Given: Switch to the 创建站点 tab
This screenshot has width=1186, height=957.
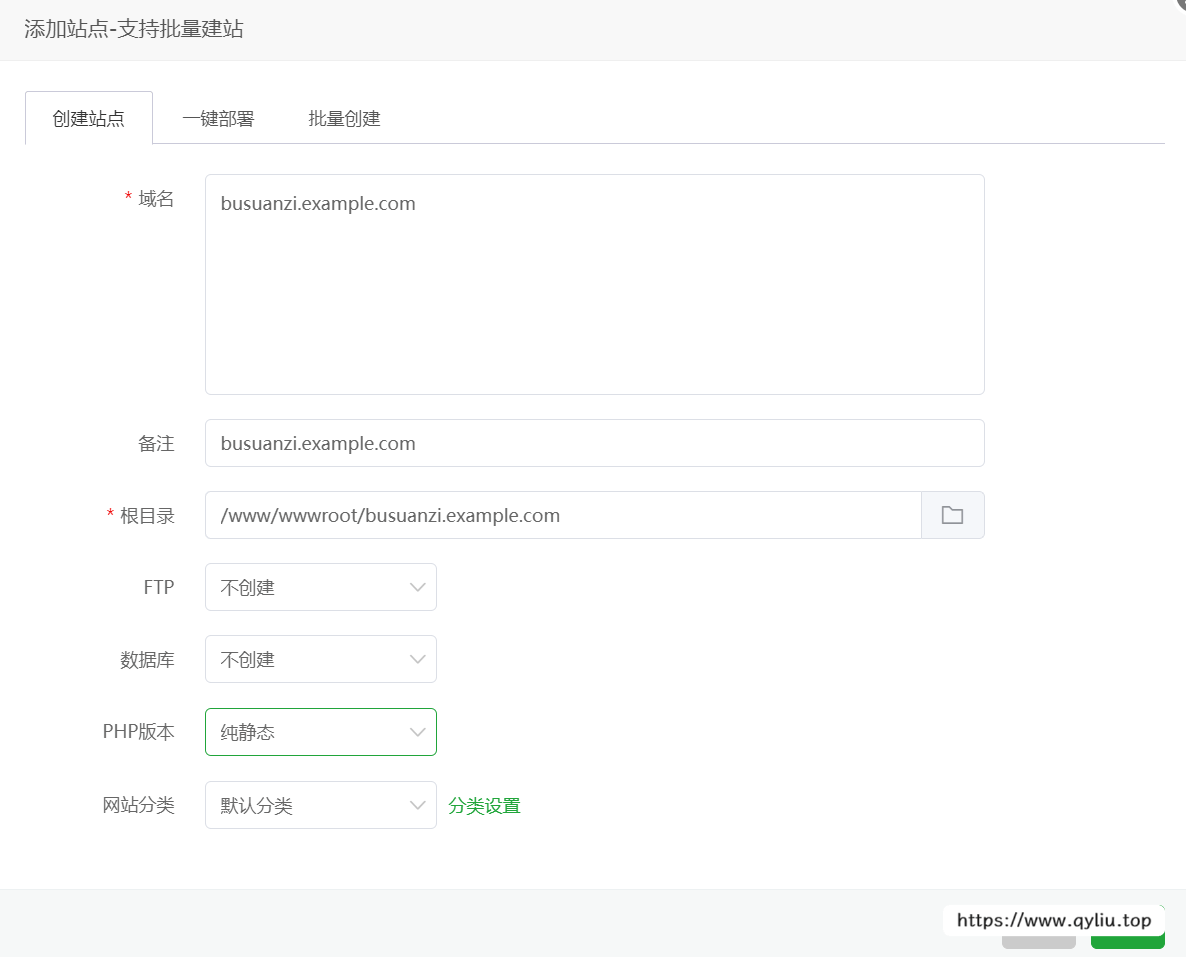Looking at the screenshot, I should (88, 118).
